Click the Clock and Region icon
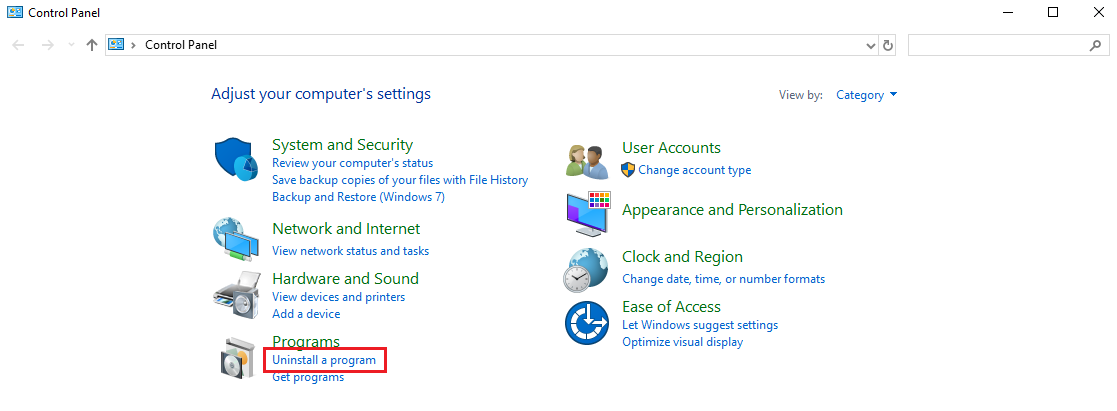This screenshot has width=1117, height=411. [587, 268]
